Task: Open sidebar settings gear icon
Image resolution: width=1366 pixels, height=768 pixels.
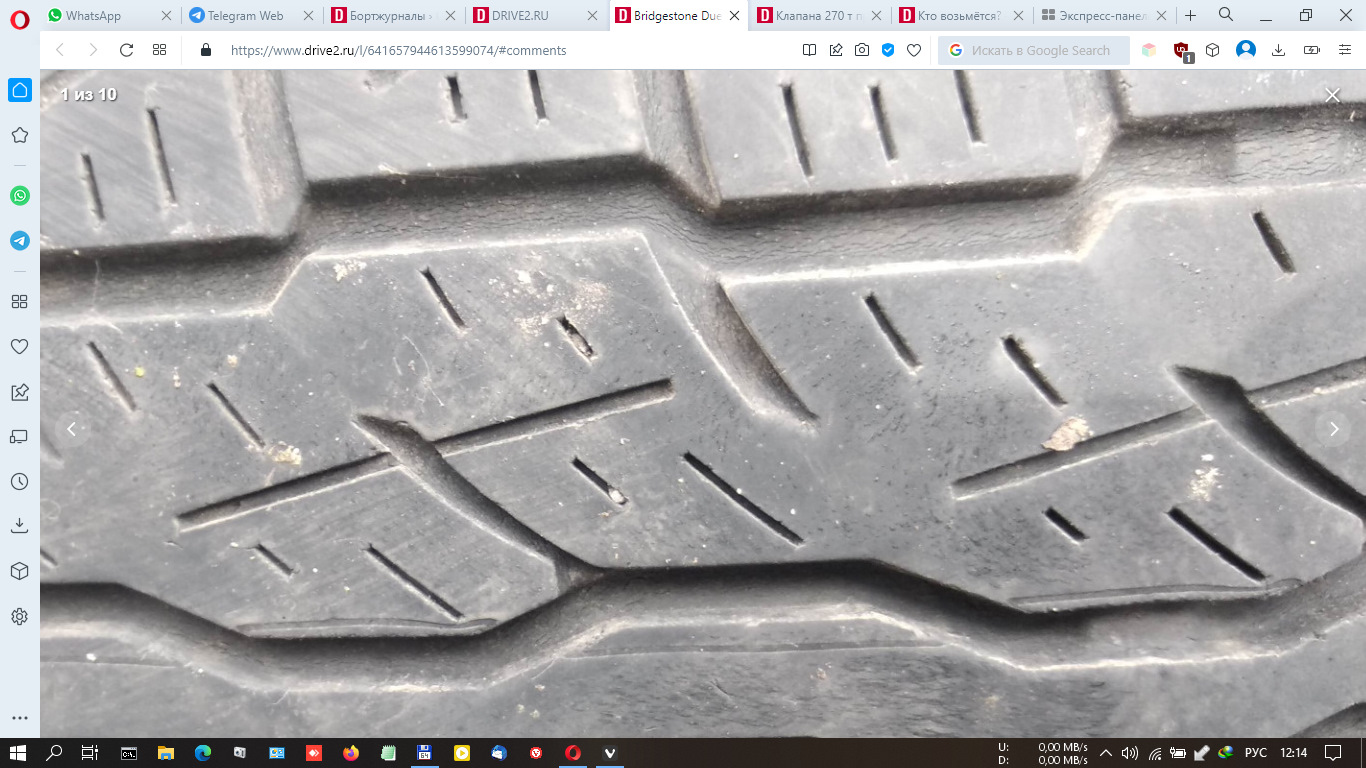Action: pos(19,616)
